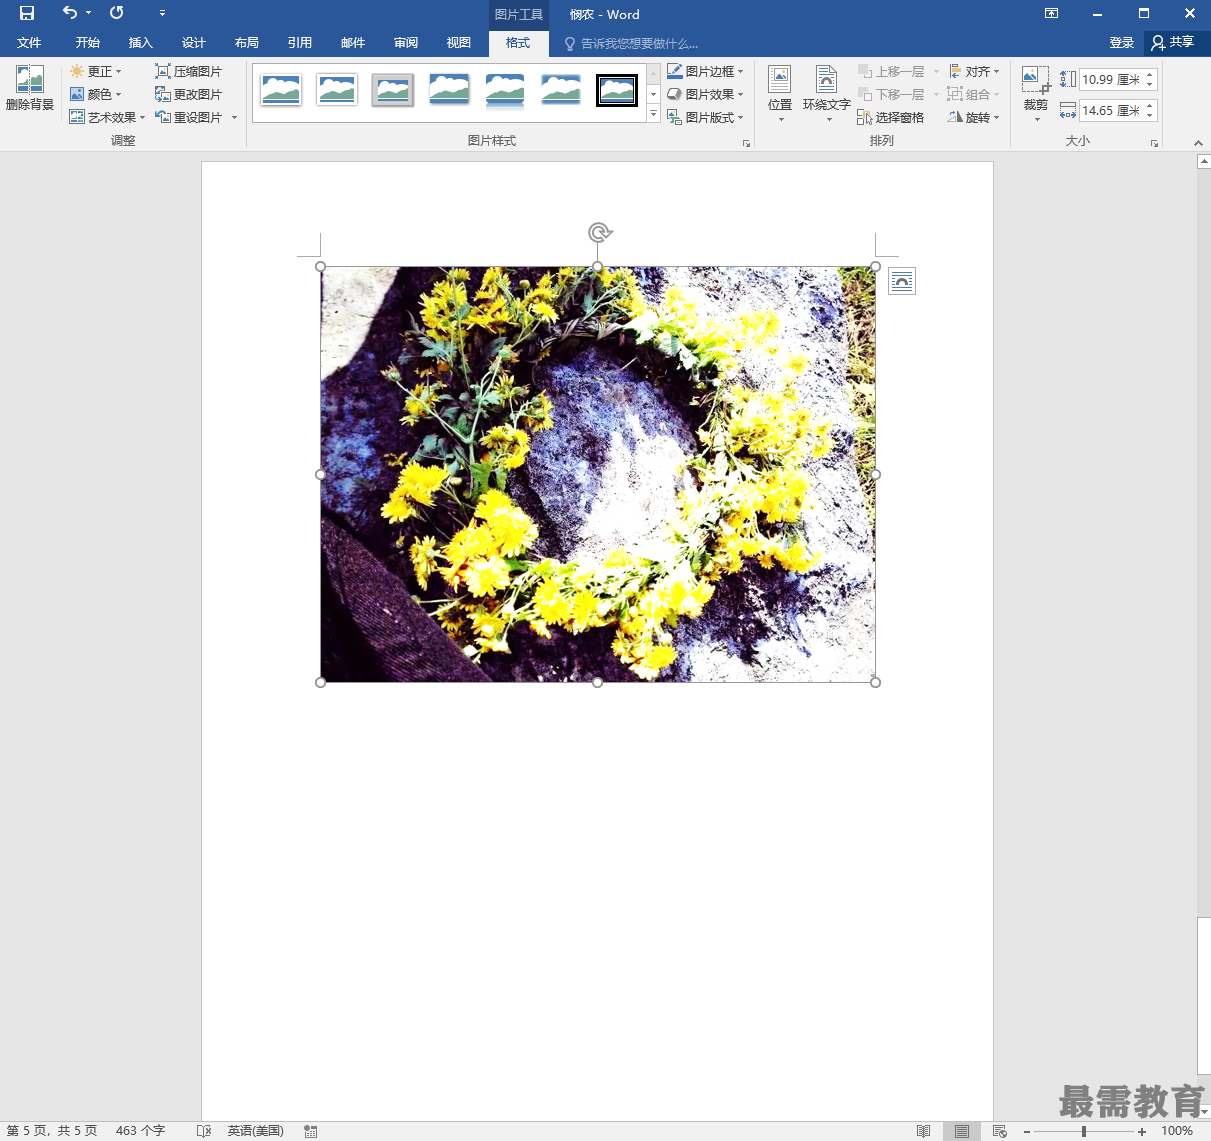Image resolution: width=1211 pixels, height=1141 pixels.
Task: Click the 100% zoom level
Action: click(x=1176, y=1131)
